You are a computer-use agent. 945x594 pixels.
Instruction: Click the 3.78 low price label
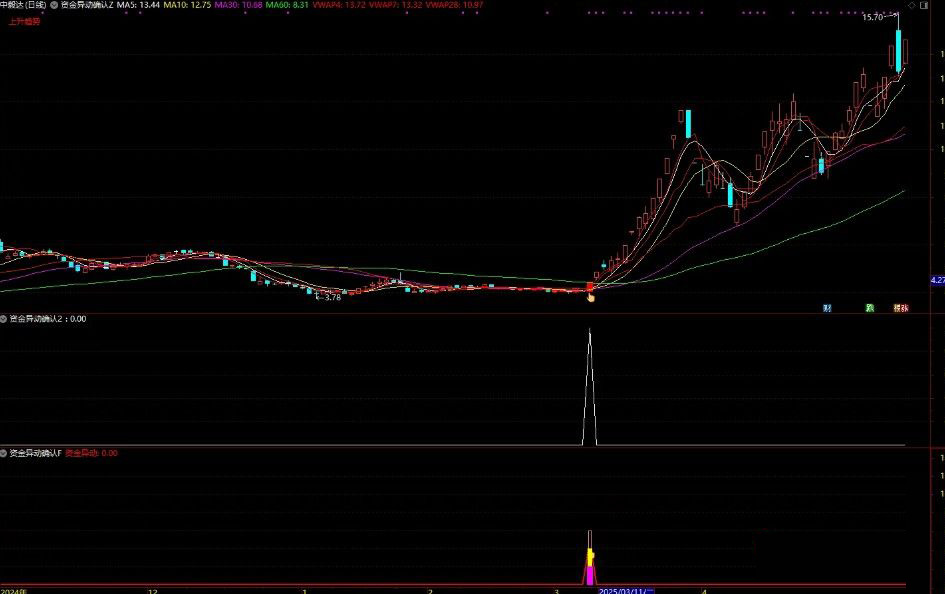tap(330, 297)
